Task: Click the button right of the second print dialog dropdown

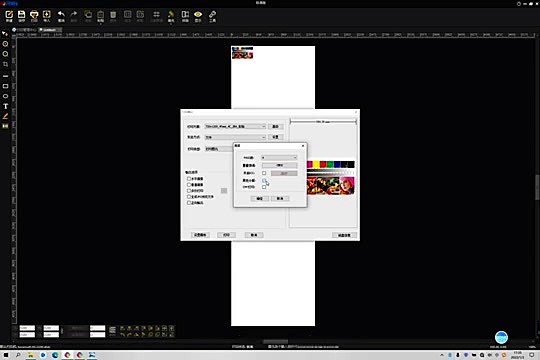Action: point(276,137)
